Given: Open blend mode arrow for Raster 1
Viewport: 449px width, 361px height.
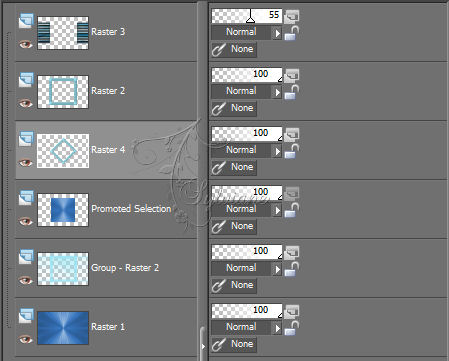Looking at the screenshot, I should [277, 328].
